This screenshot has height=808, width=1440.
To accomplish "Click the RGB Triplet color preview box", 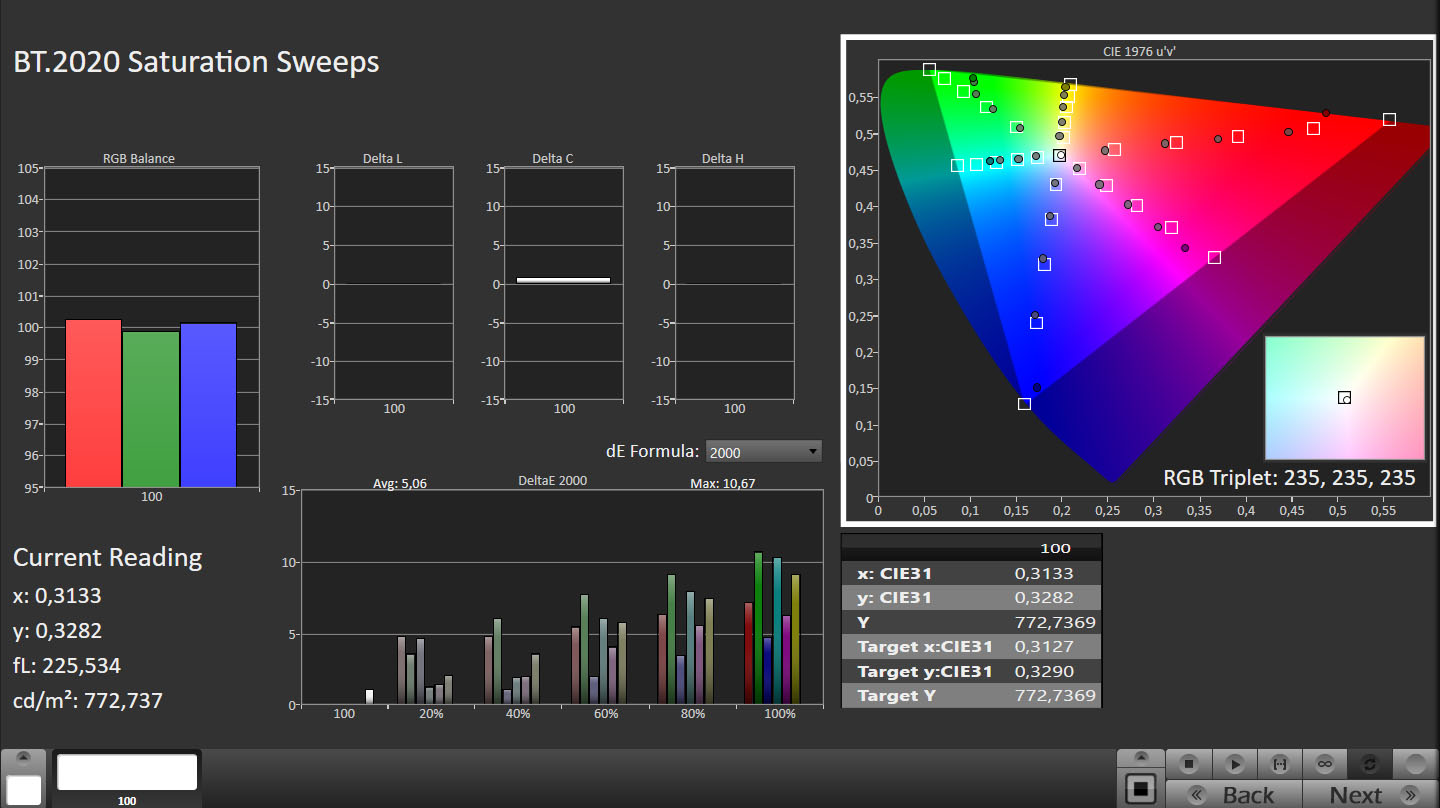I will (1344, 397).
